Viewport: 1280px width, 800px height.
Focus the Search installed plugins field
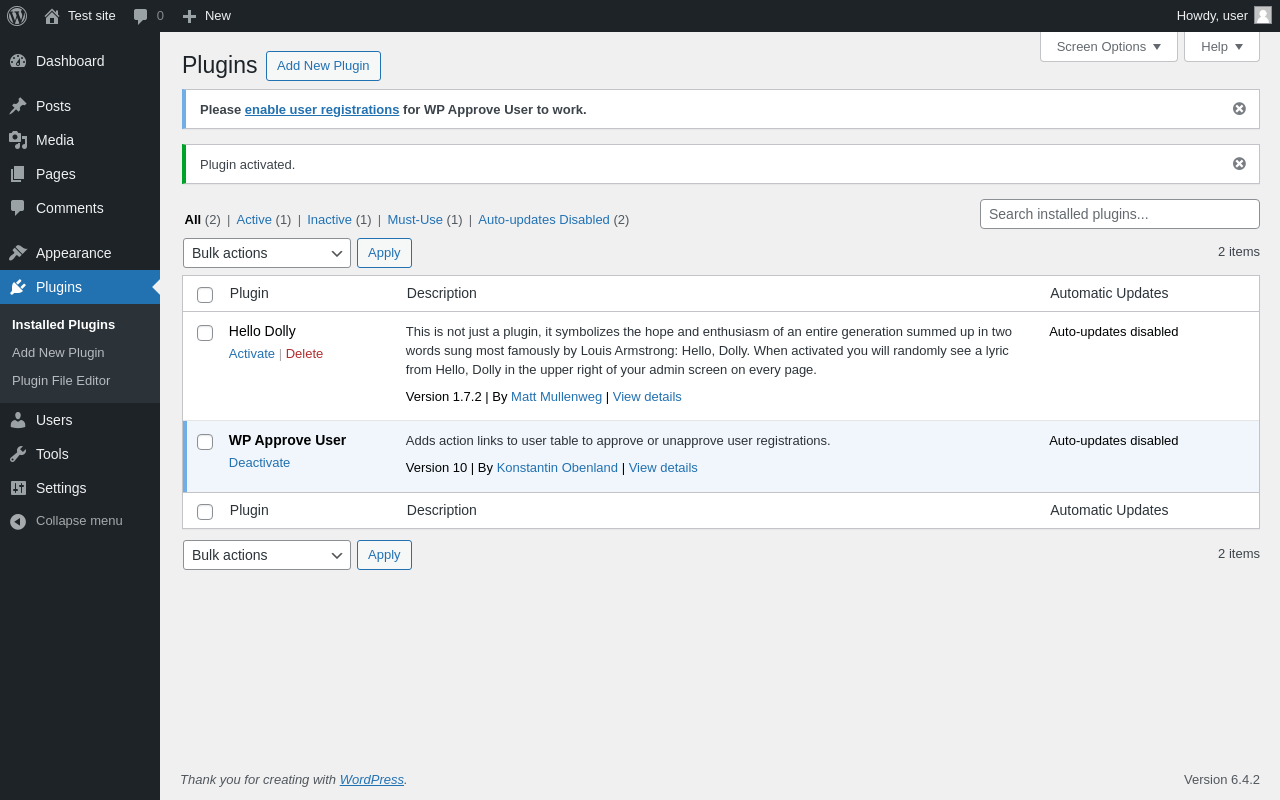click(1119, 214)
